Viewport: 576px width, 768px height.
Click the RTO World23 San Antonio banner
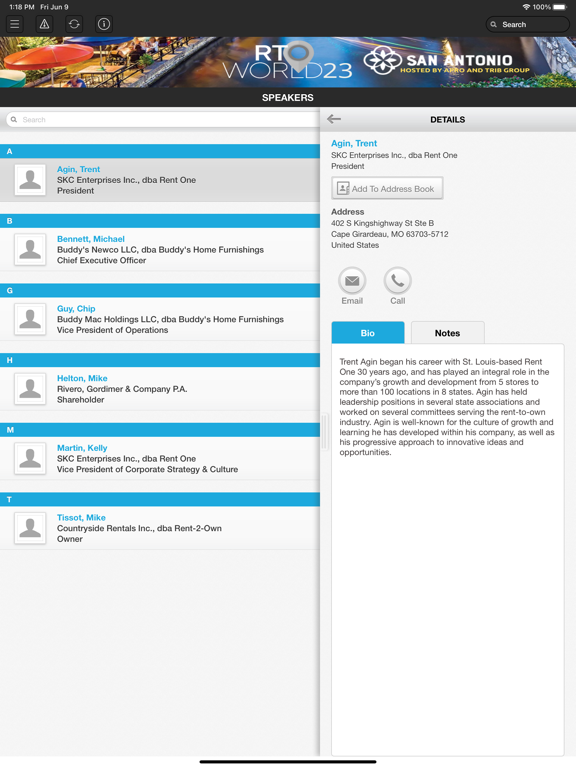pyautogui.click(x=288, y=62)
